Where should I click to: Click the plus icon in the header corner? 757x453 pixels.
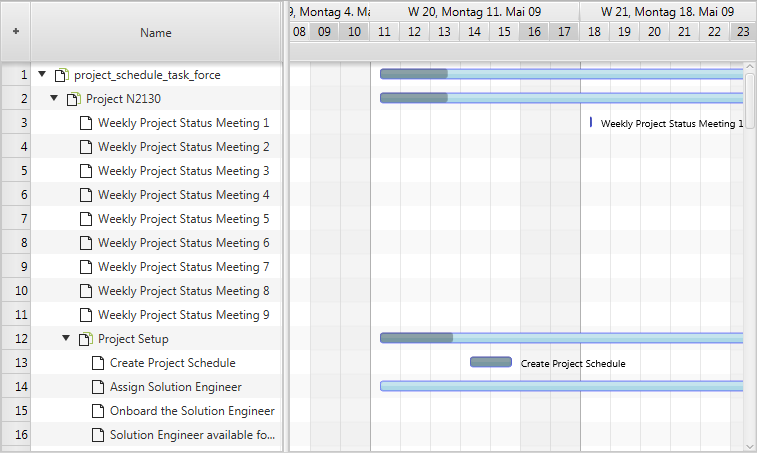click(16, 31)
